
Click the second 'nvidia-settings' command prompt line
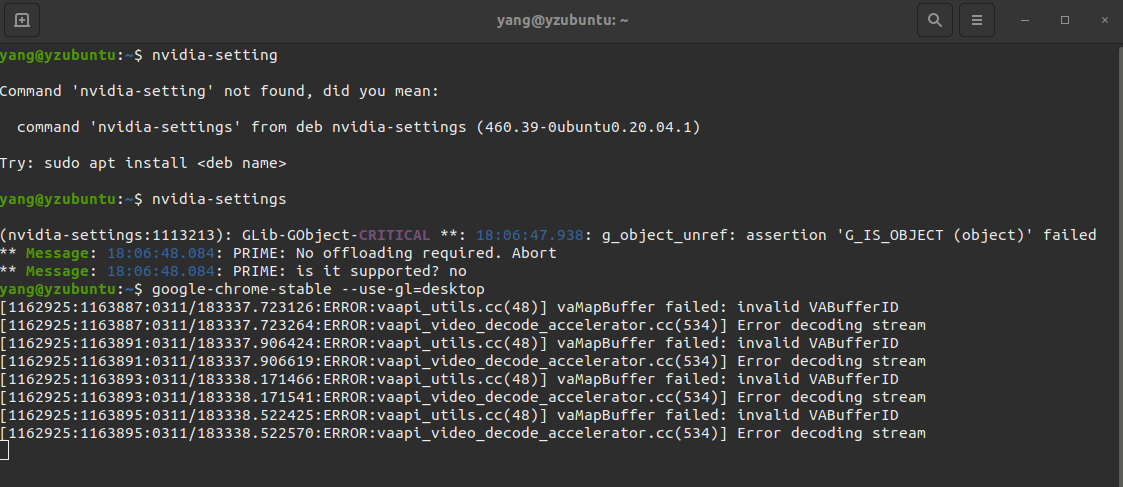[218, 199]
